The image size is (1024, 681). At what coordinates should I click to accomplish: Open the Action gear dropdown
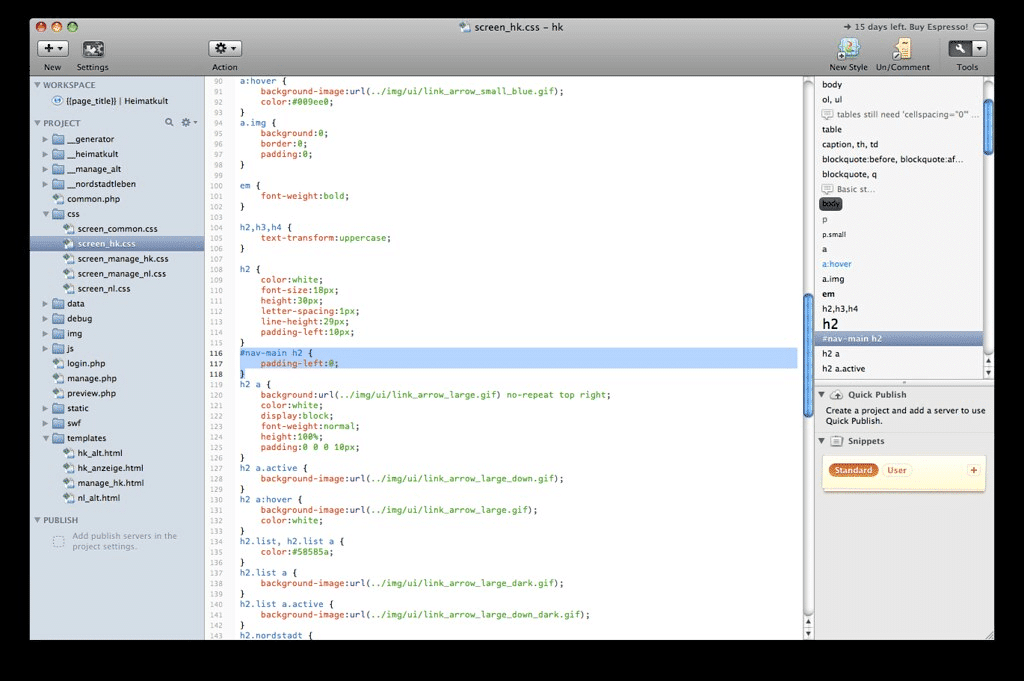pos(224,48)
